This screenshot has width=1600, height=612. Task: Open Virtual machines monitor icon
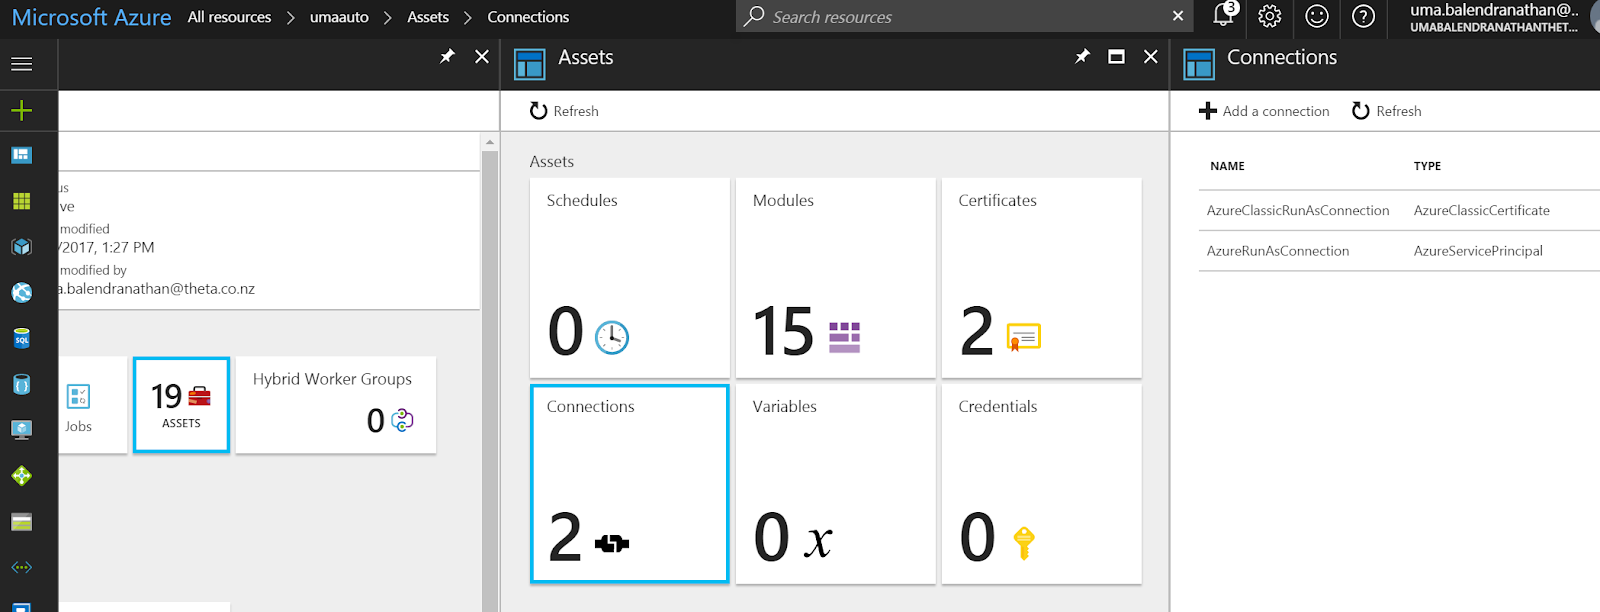tap(21, 429)
